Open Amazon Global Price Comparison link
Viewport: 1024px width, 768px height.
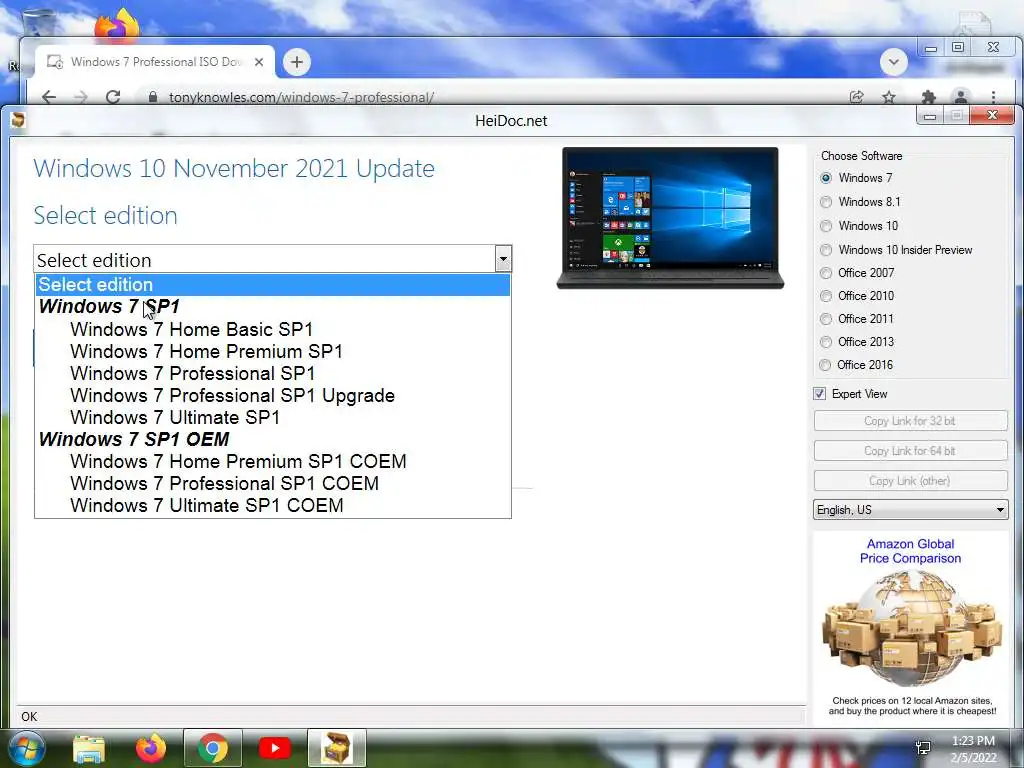[910, 551]
